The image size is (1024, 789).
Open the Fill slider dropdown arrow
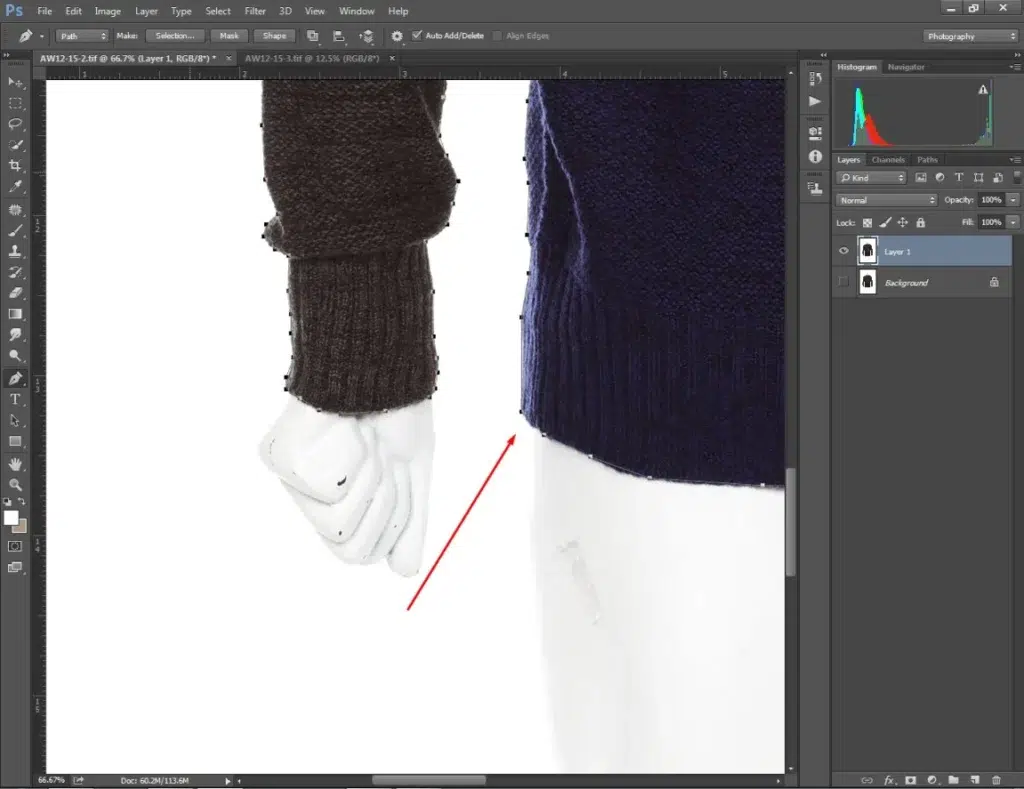(x=1013, y=222)
